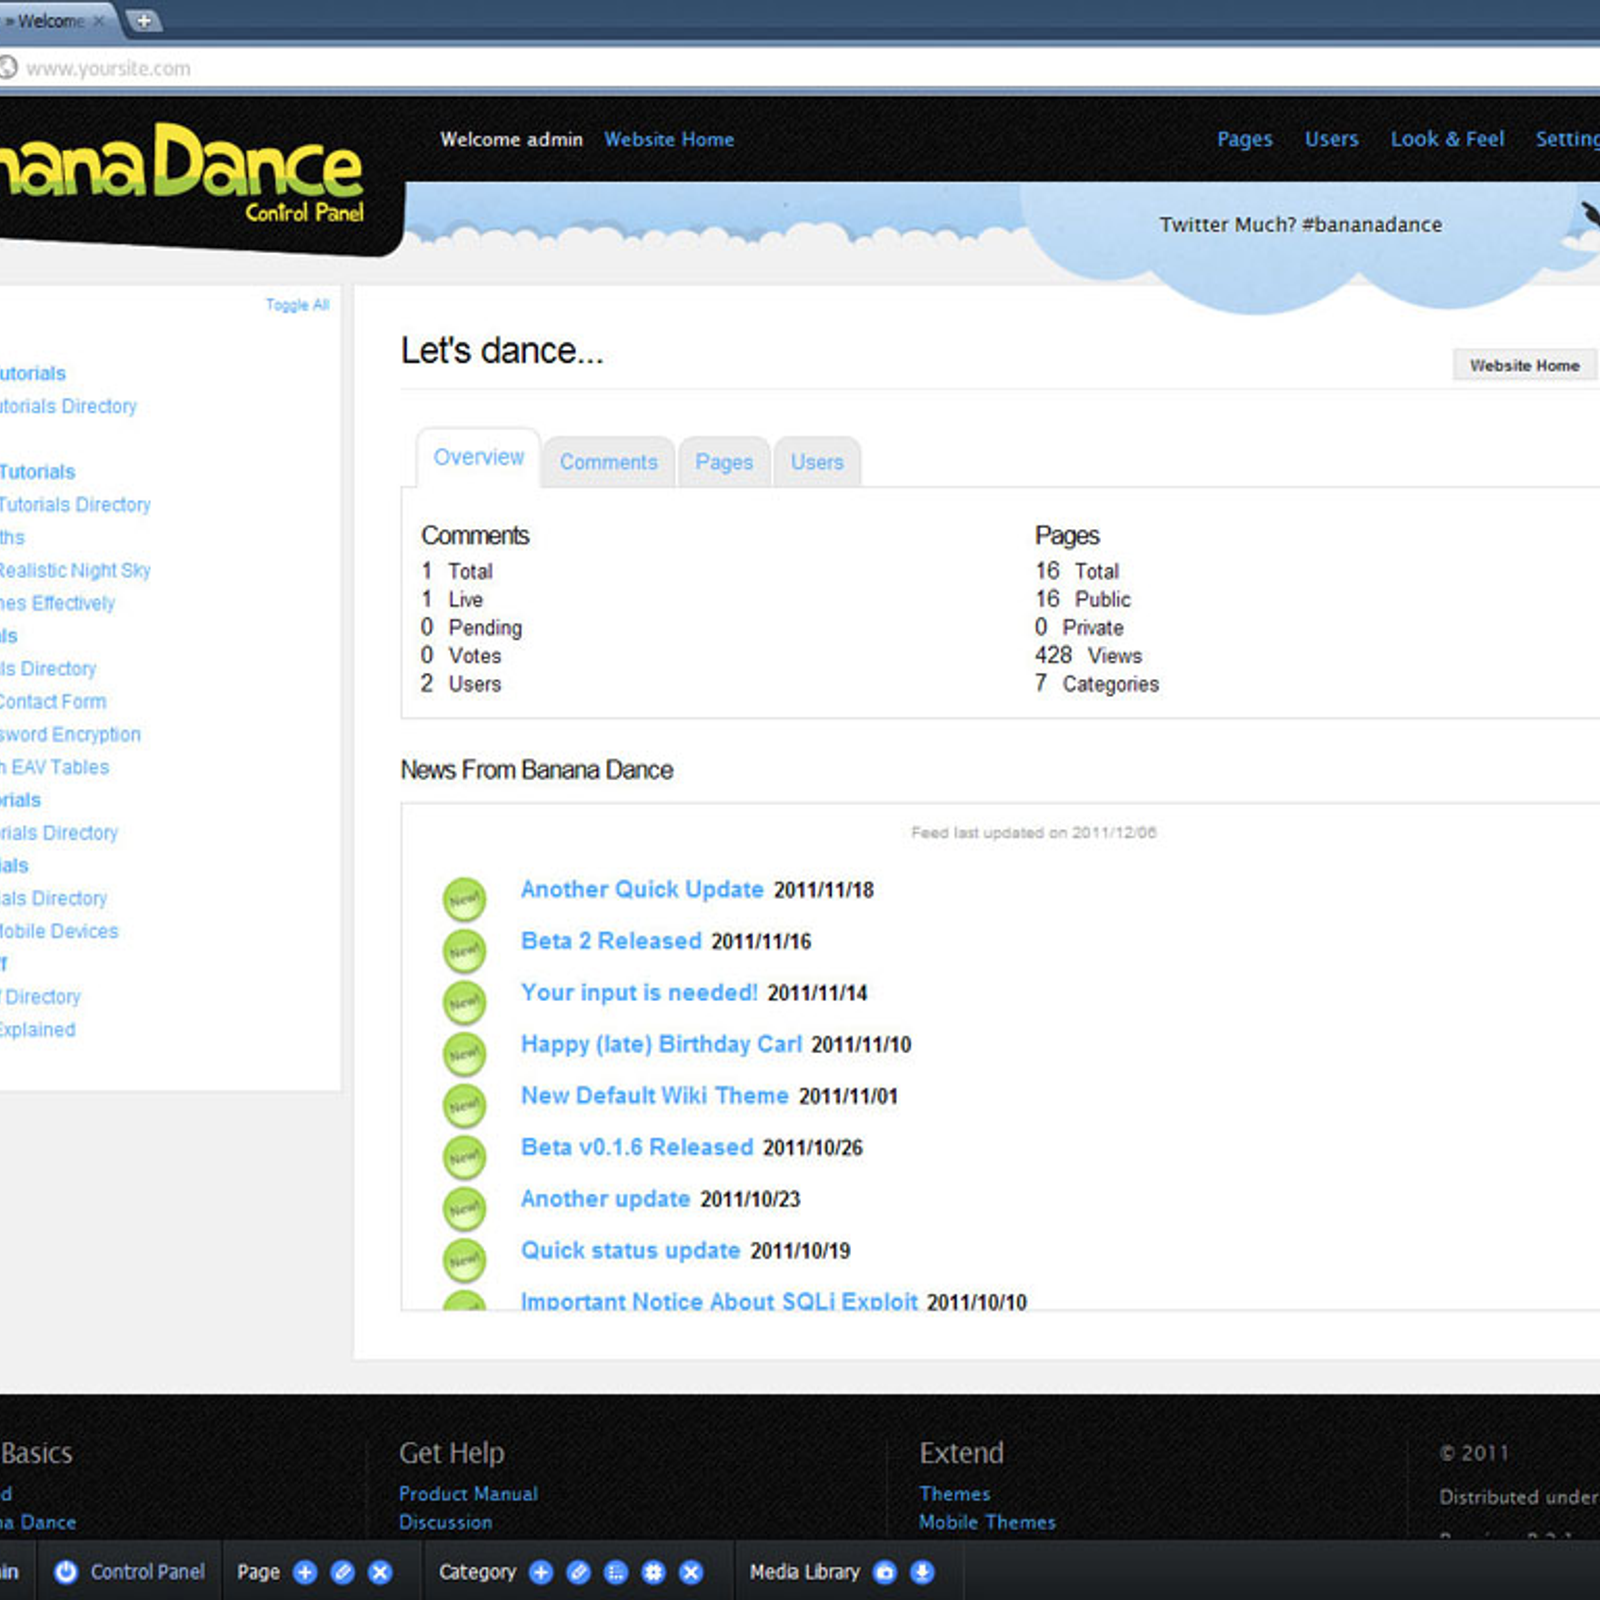Click the Twitter Much? #bananadance banner
Image resolution: width=1600 pixels, height=1600 pixels.
[x=1300, y=224]
